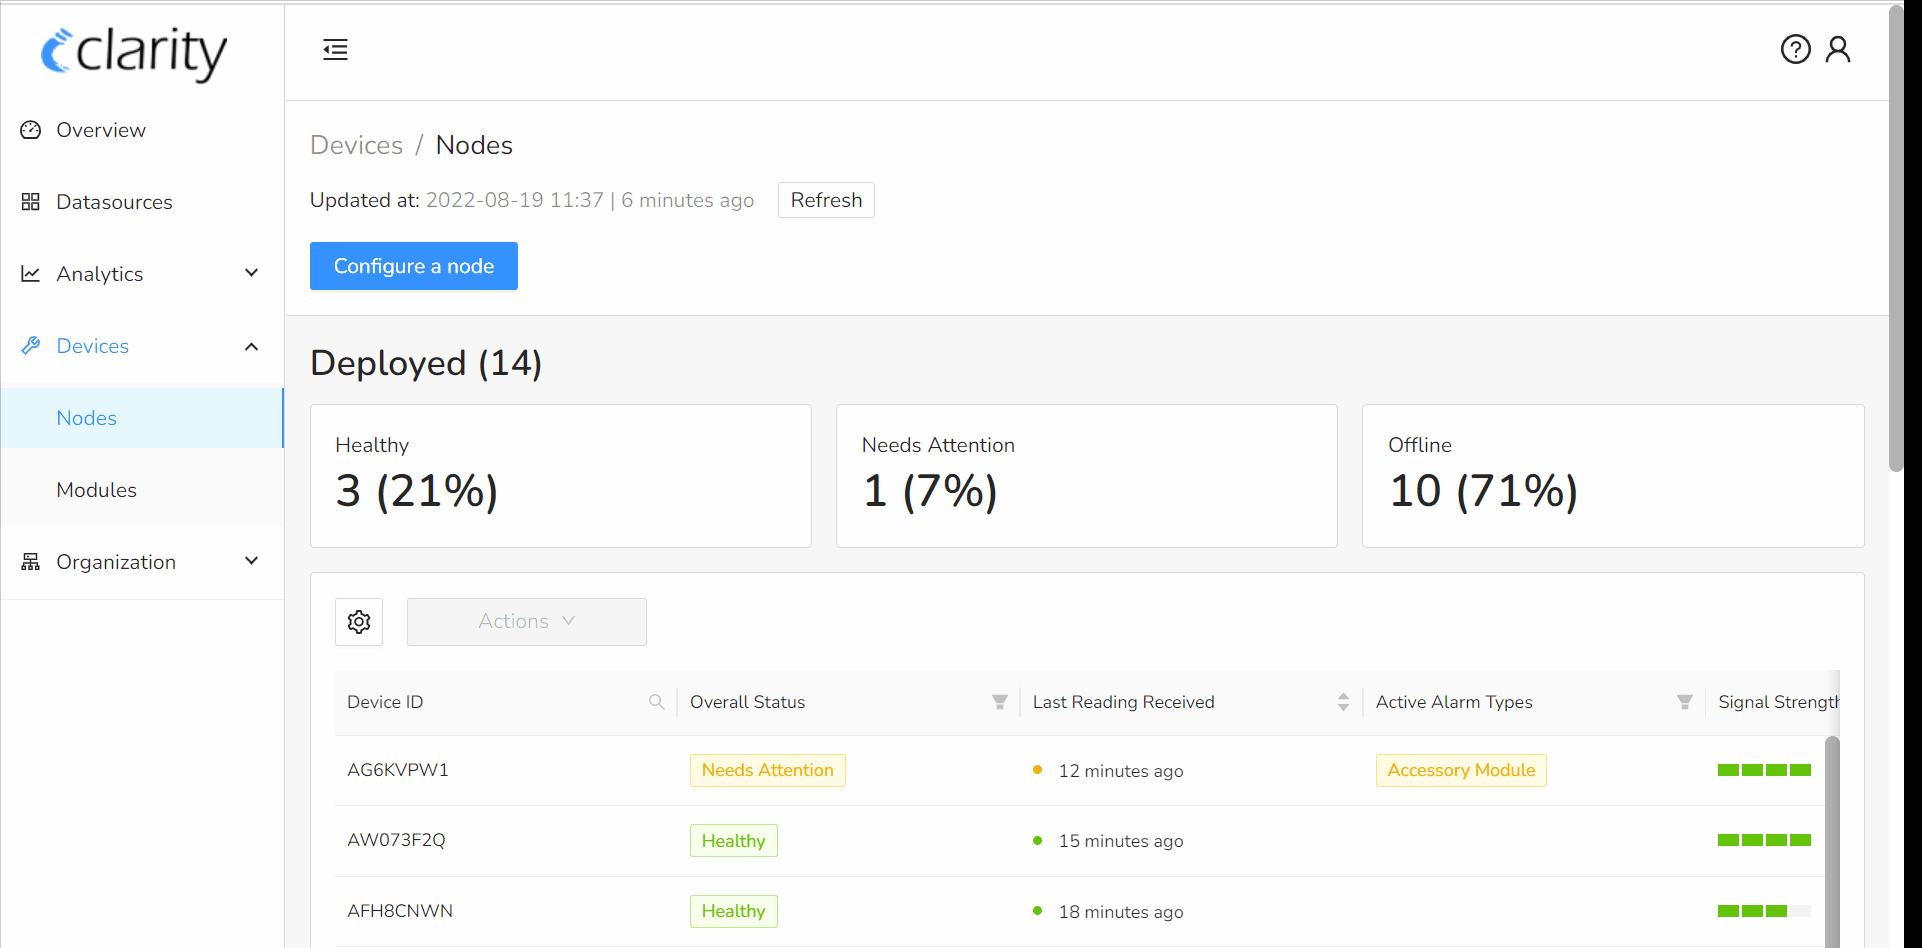This screenshot has height=948, width=1922.
Task: Open the Device ID search
Action: coord(657,701)
